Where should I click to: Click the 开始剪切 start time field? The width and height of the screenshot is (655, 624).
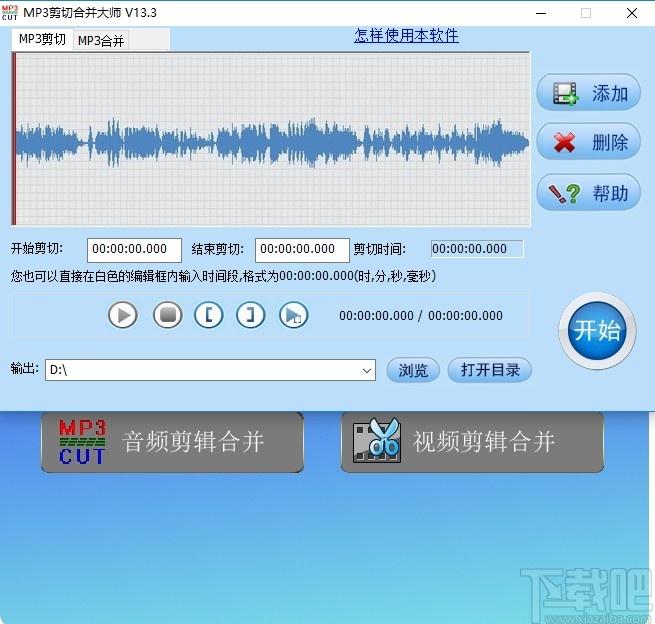click(x=134, y=250)
